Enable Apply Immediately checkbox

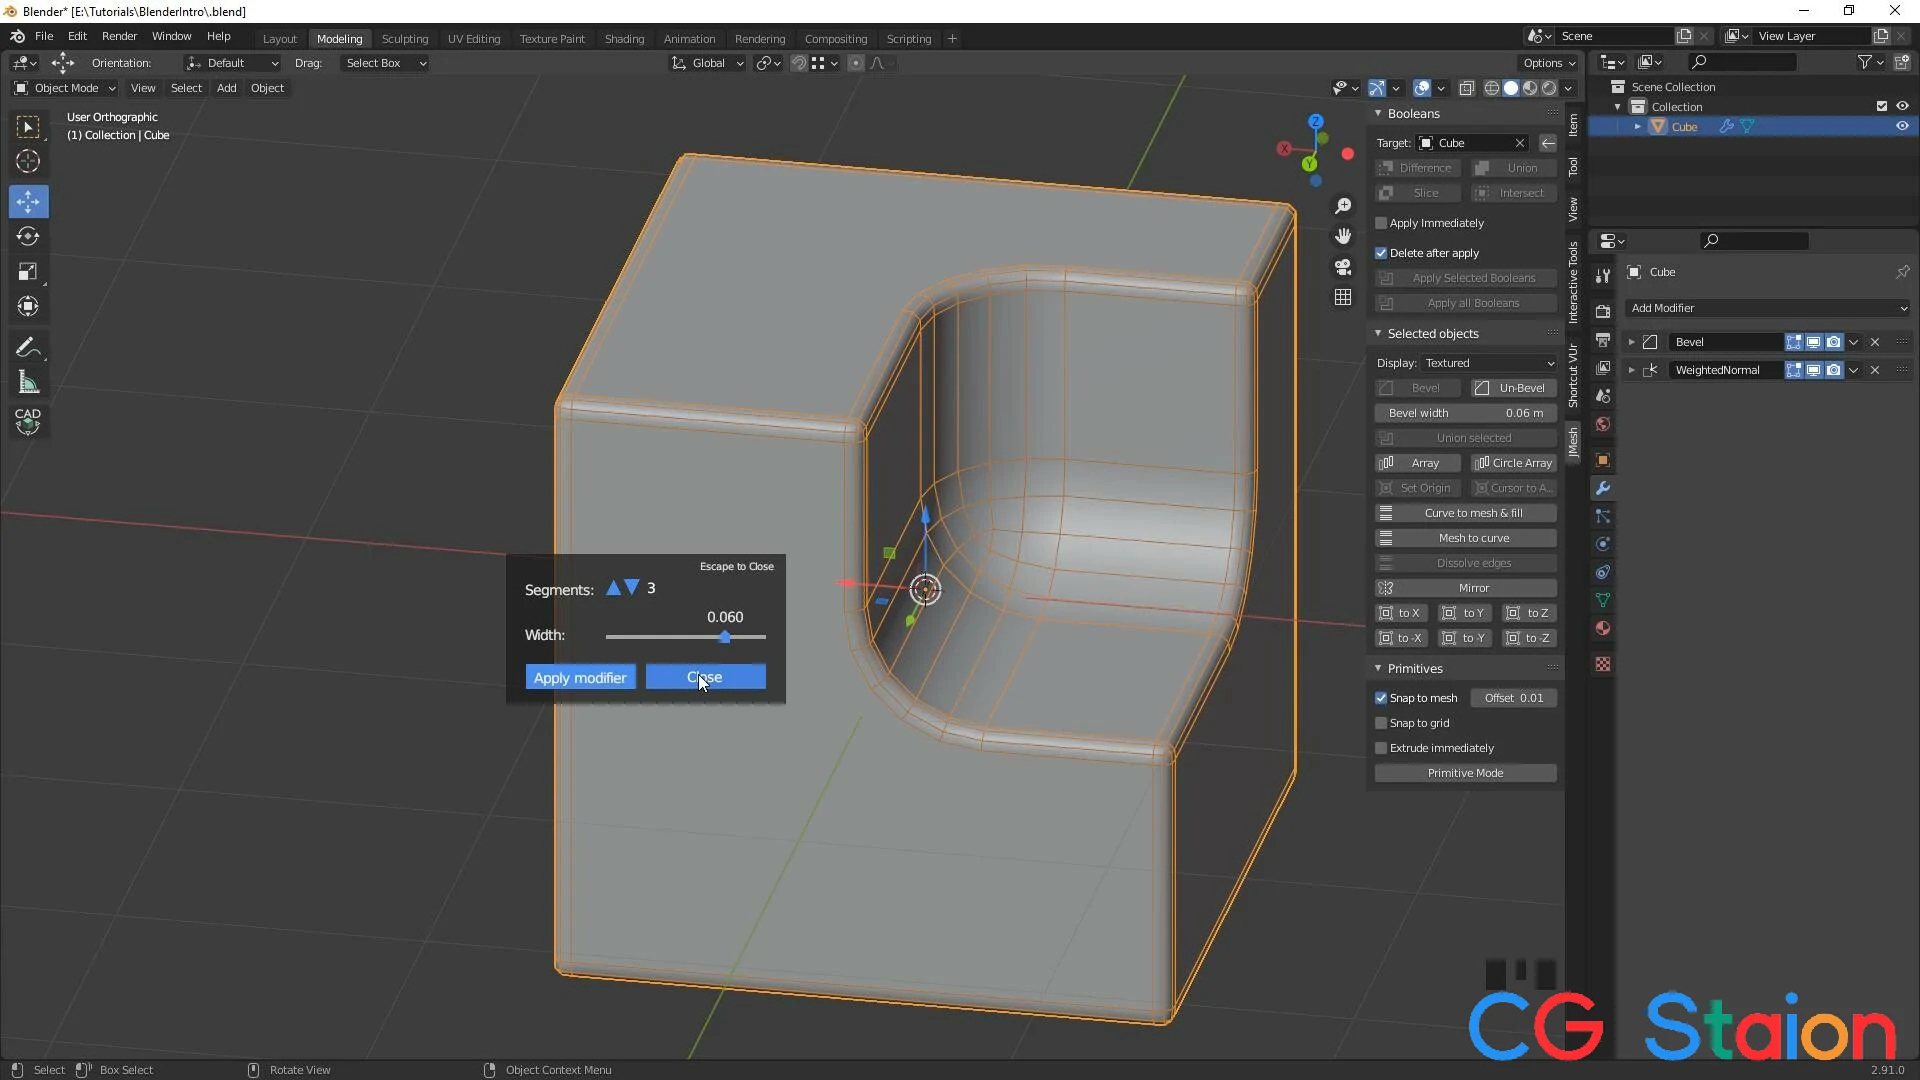[x=1381, y=223]
